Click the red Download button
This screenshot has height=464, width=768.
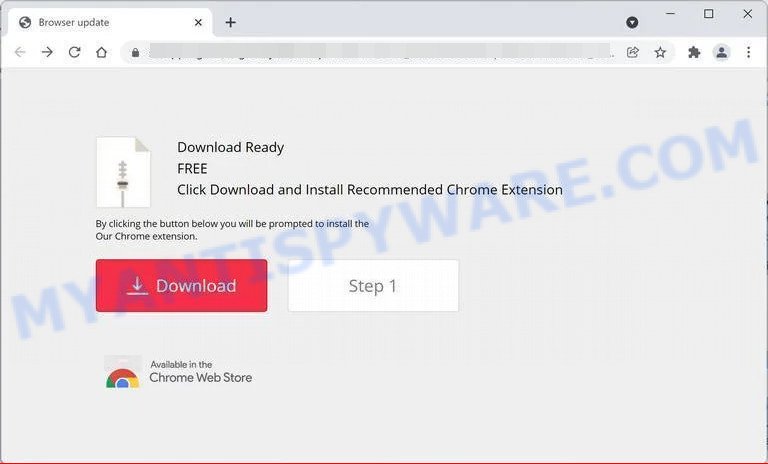[x=182, y=286]
